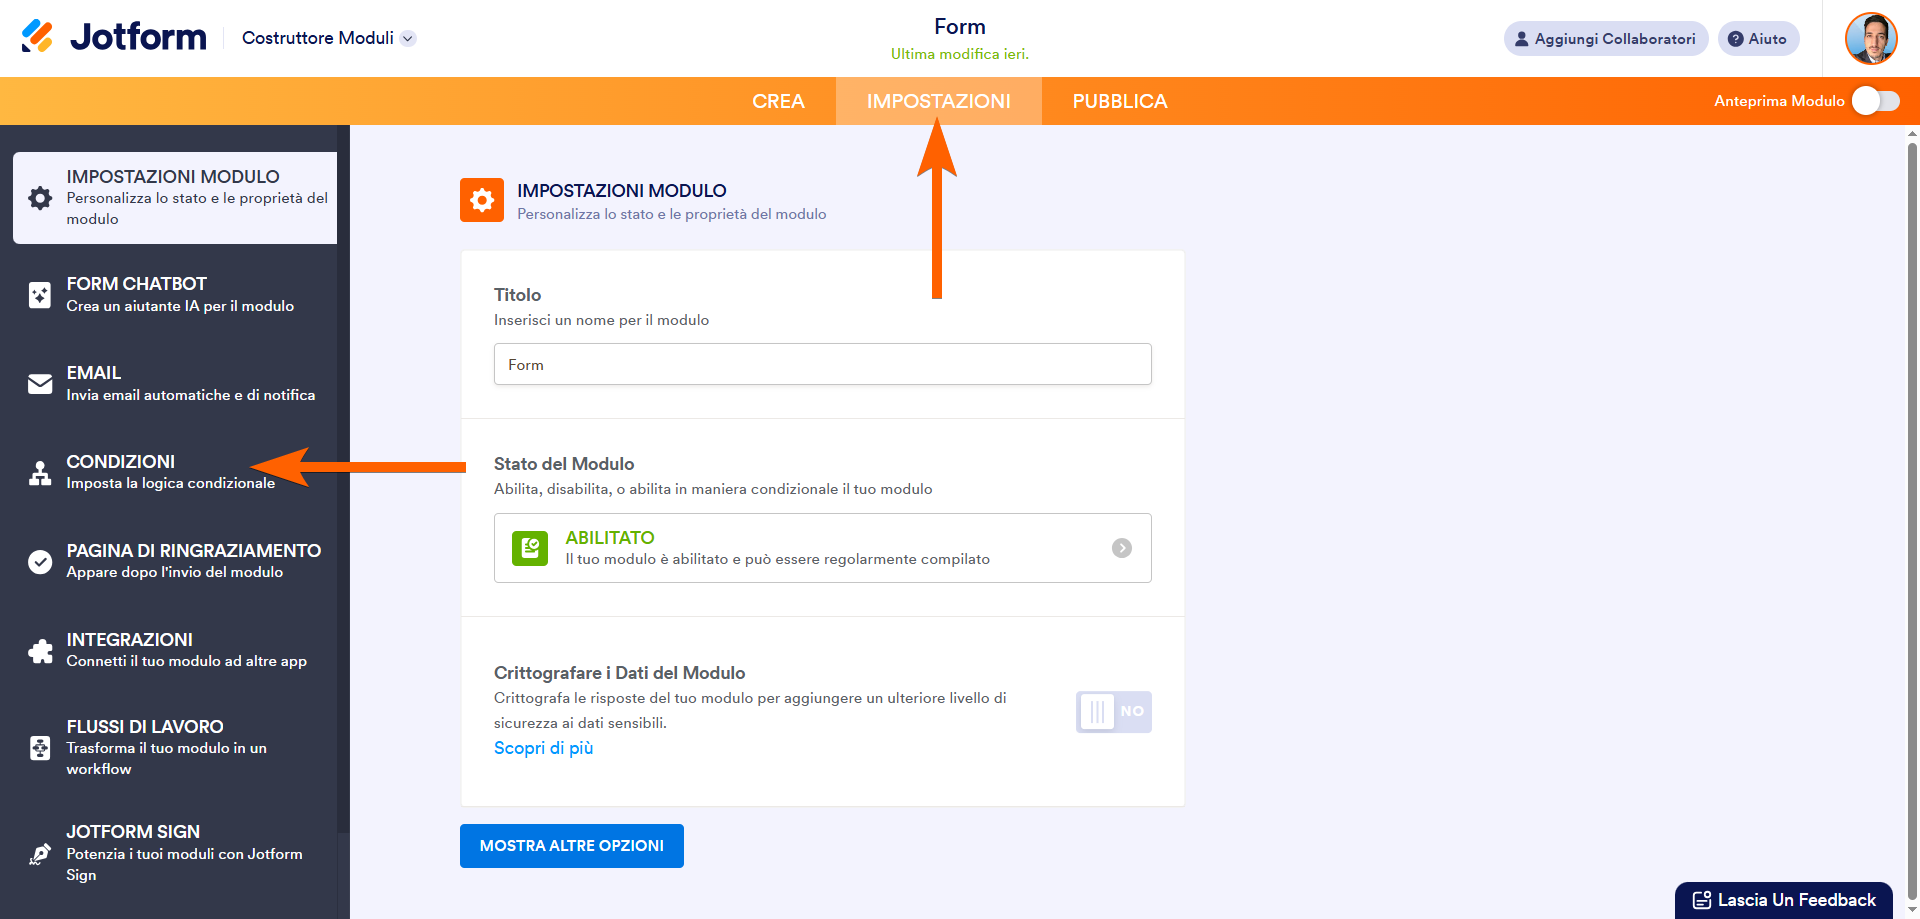Viewport: 1920px width, 919px height.
Task: Open the Impostazioni Modulo gear icon in sidebar
Action: coord(40,198)
